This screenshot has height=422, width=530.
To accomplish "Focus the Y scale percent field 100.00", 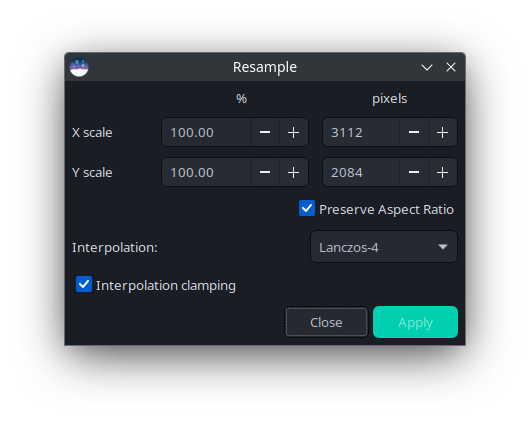I will click(206, 172).
